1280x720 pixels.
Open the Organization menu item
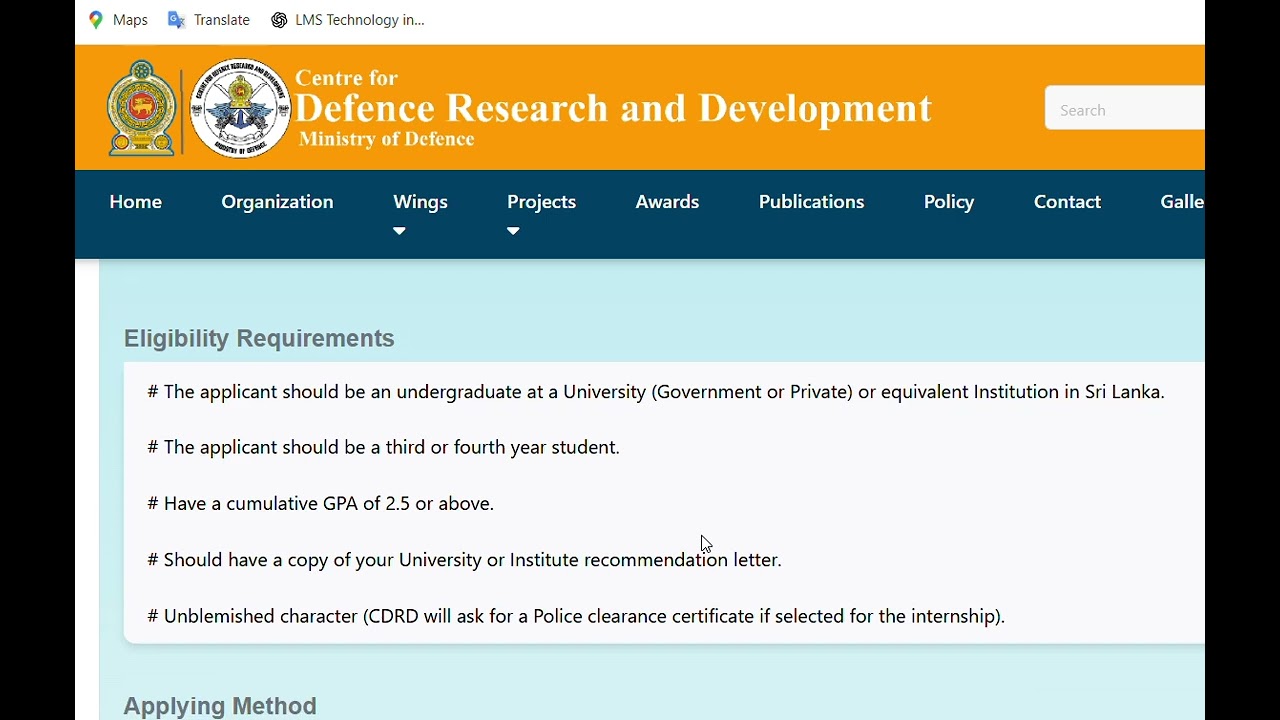[277, 202]
